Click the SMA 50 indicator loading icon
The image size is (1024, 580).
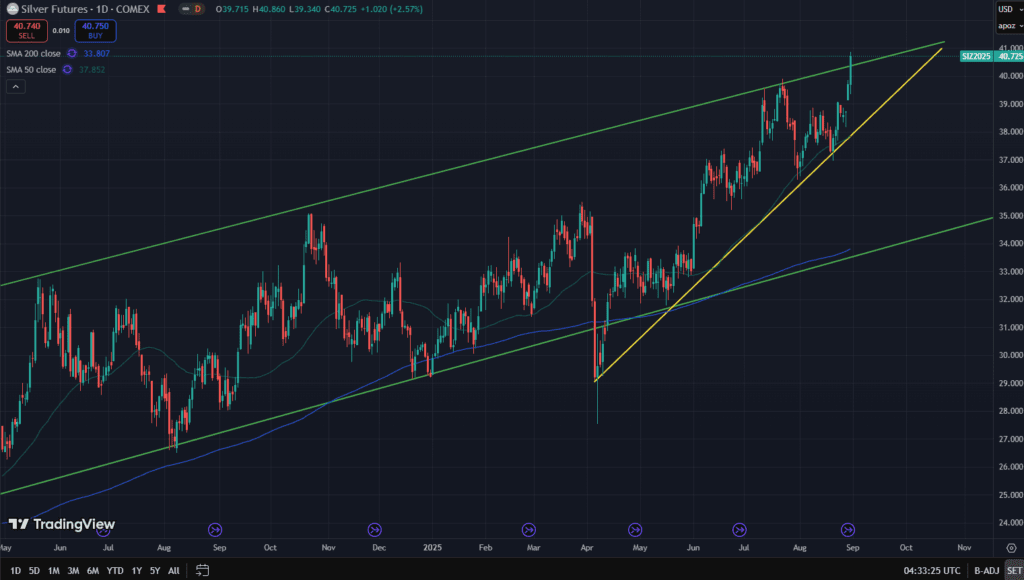67,69
